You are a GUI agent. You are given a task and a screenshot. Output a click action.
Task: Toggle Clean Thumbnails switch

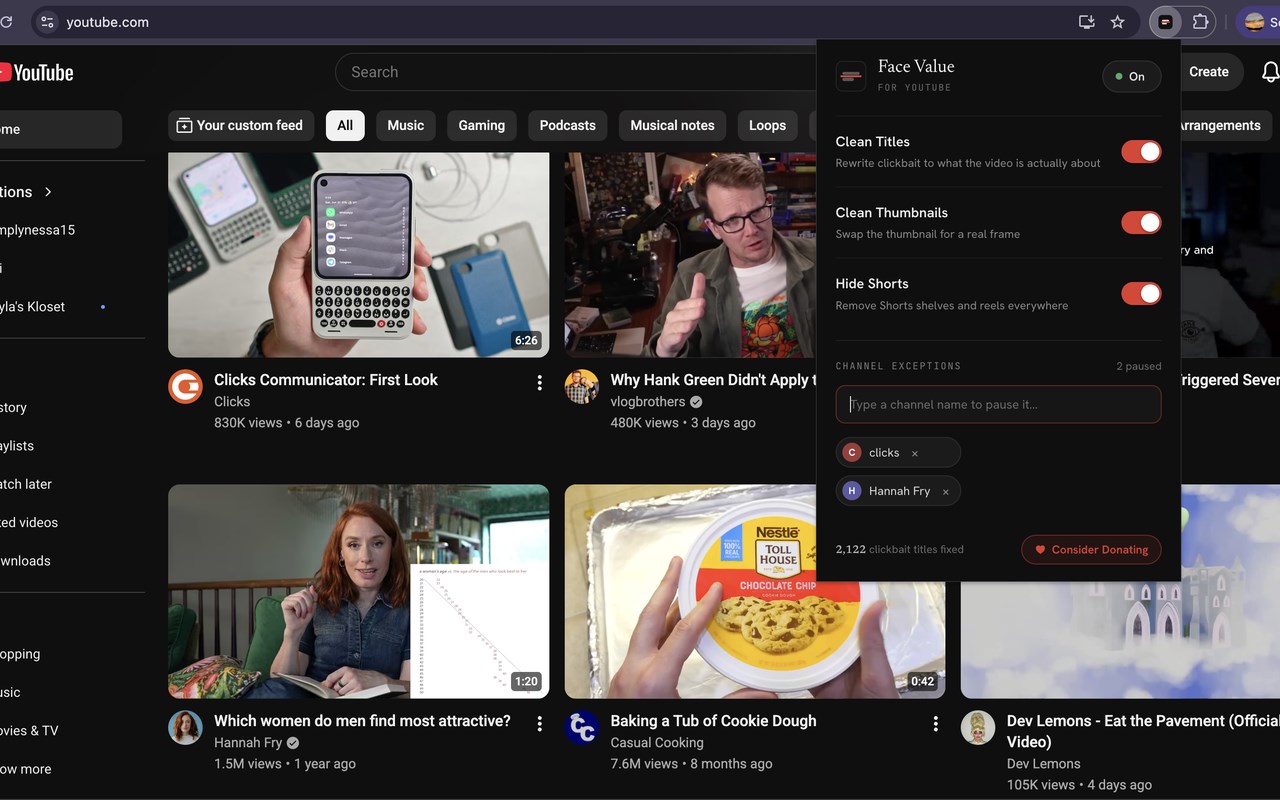(1141, 222)
